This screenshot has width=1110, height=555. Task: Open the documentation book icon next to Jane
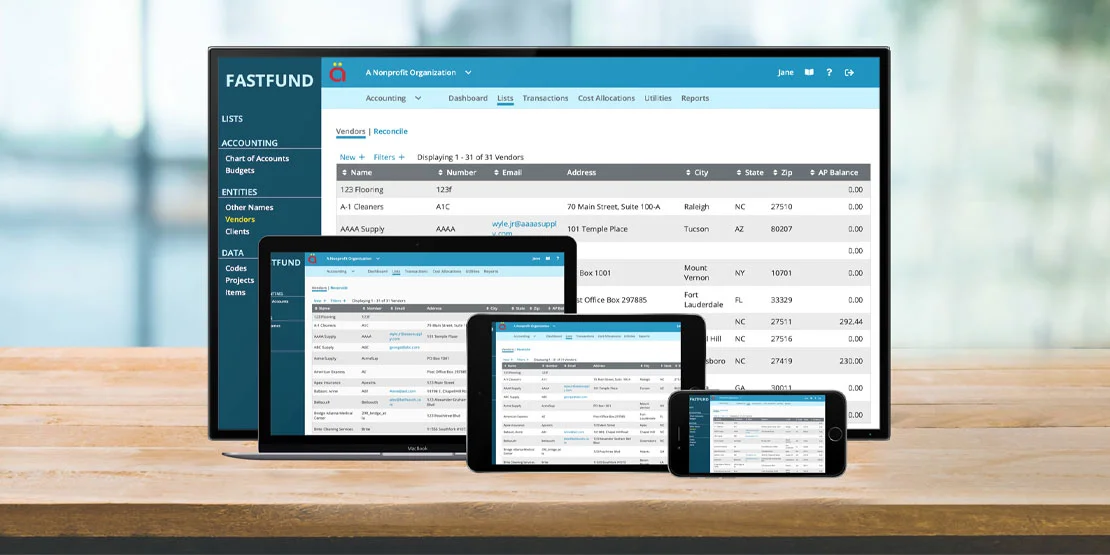(x=809, y=72)
